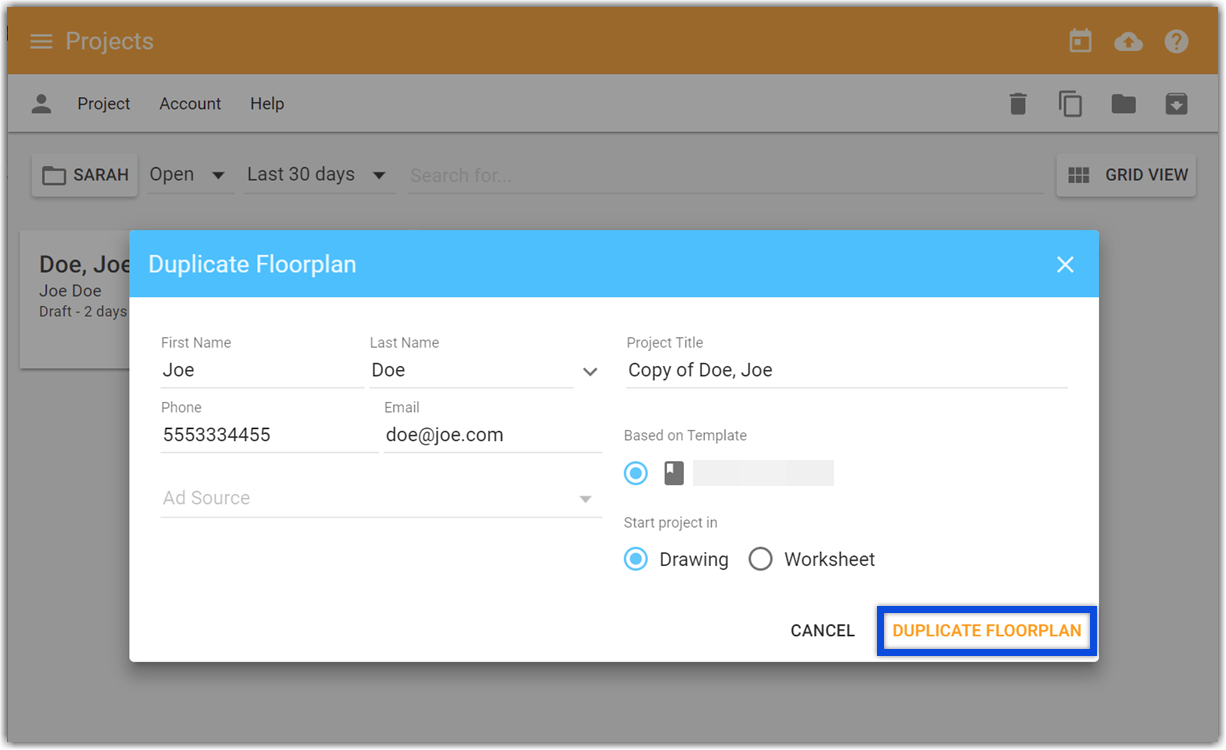Click the CANCEL button
Viewport: 1226px width, 750px height.
click(823, 631)
